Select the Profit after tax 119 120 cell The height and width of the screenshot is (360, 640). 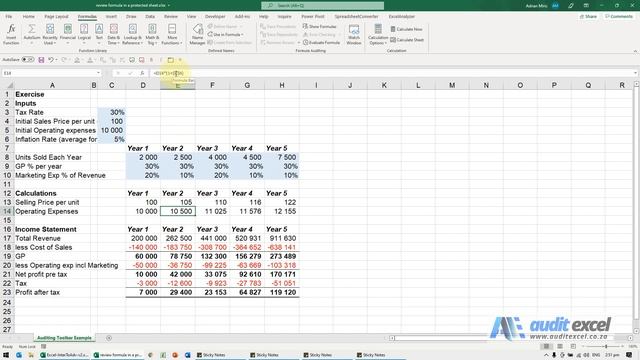(x=282, y=292)
